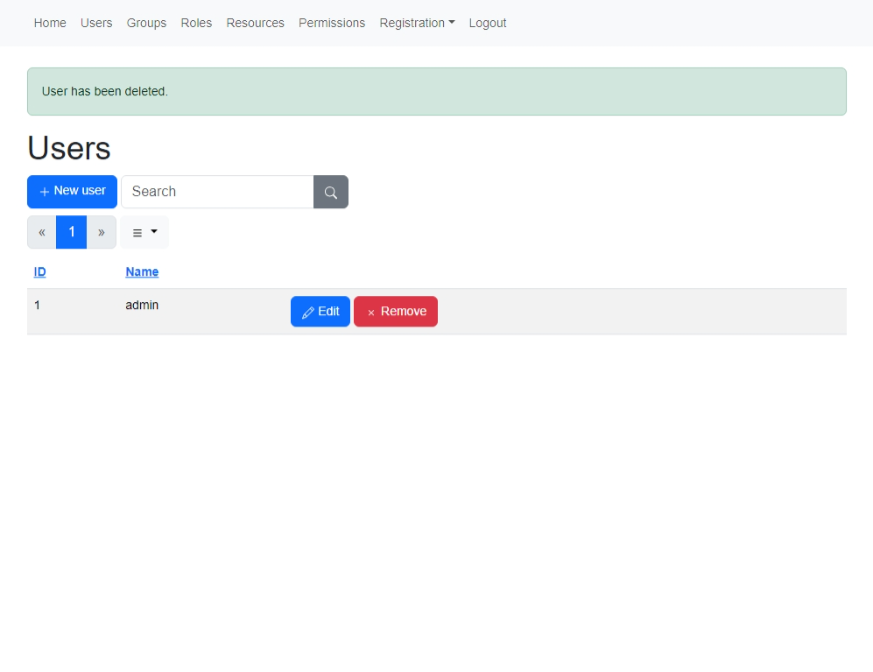Screen dimensions: 873x672
Task: Open Resources in the navbar
Action: point(255,23)
